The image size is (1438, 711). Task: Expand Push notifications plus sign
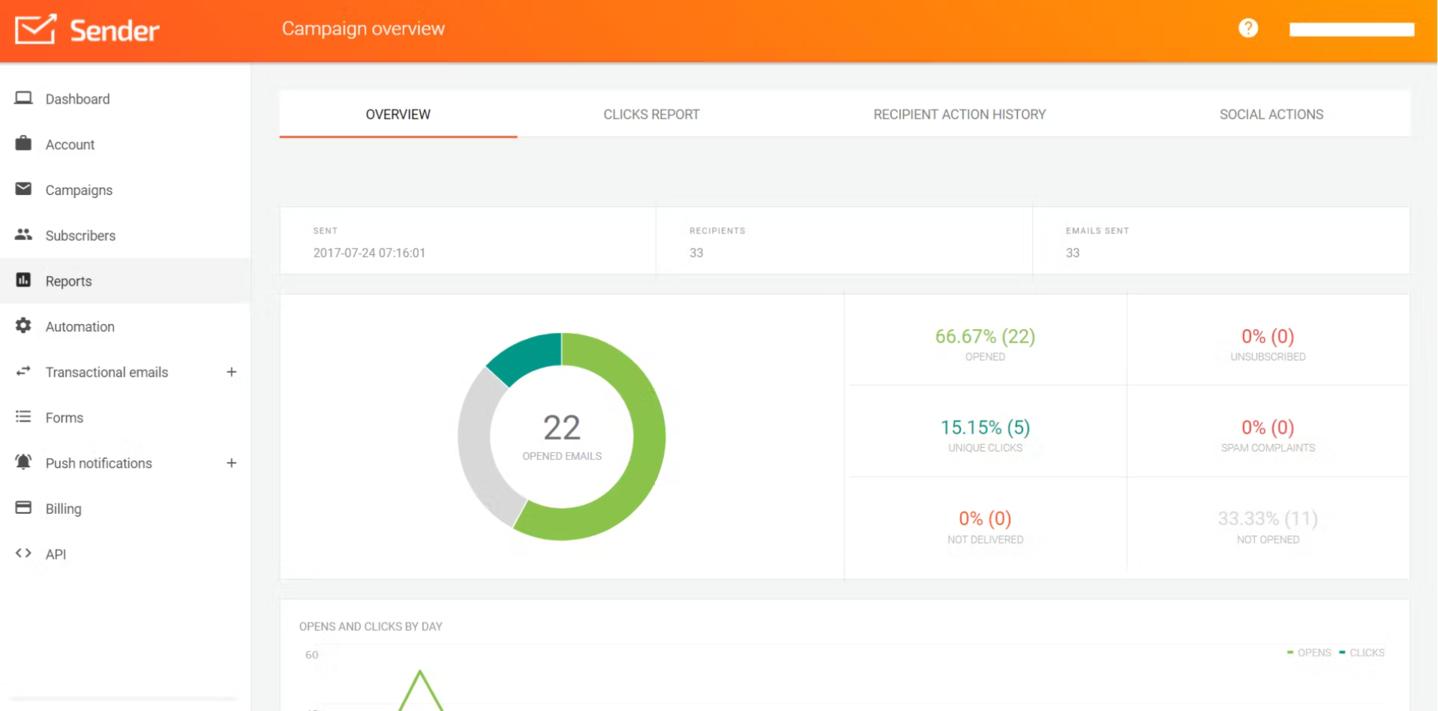pyautogui.click(x=231, y=463)
